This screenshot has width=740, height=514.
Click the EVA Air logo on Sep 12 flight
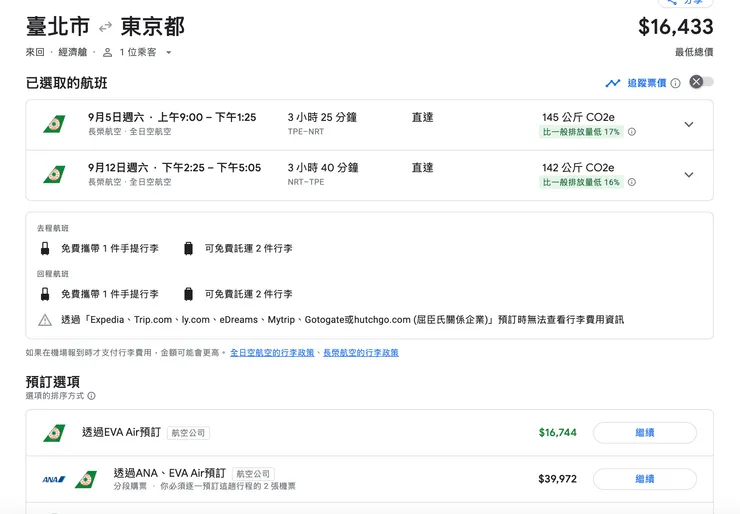coord(54,175)
